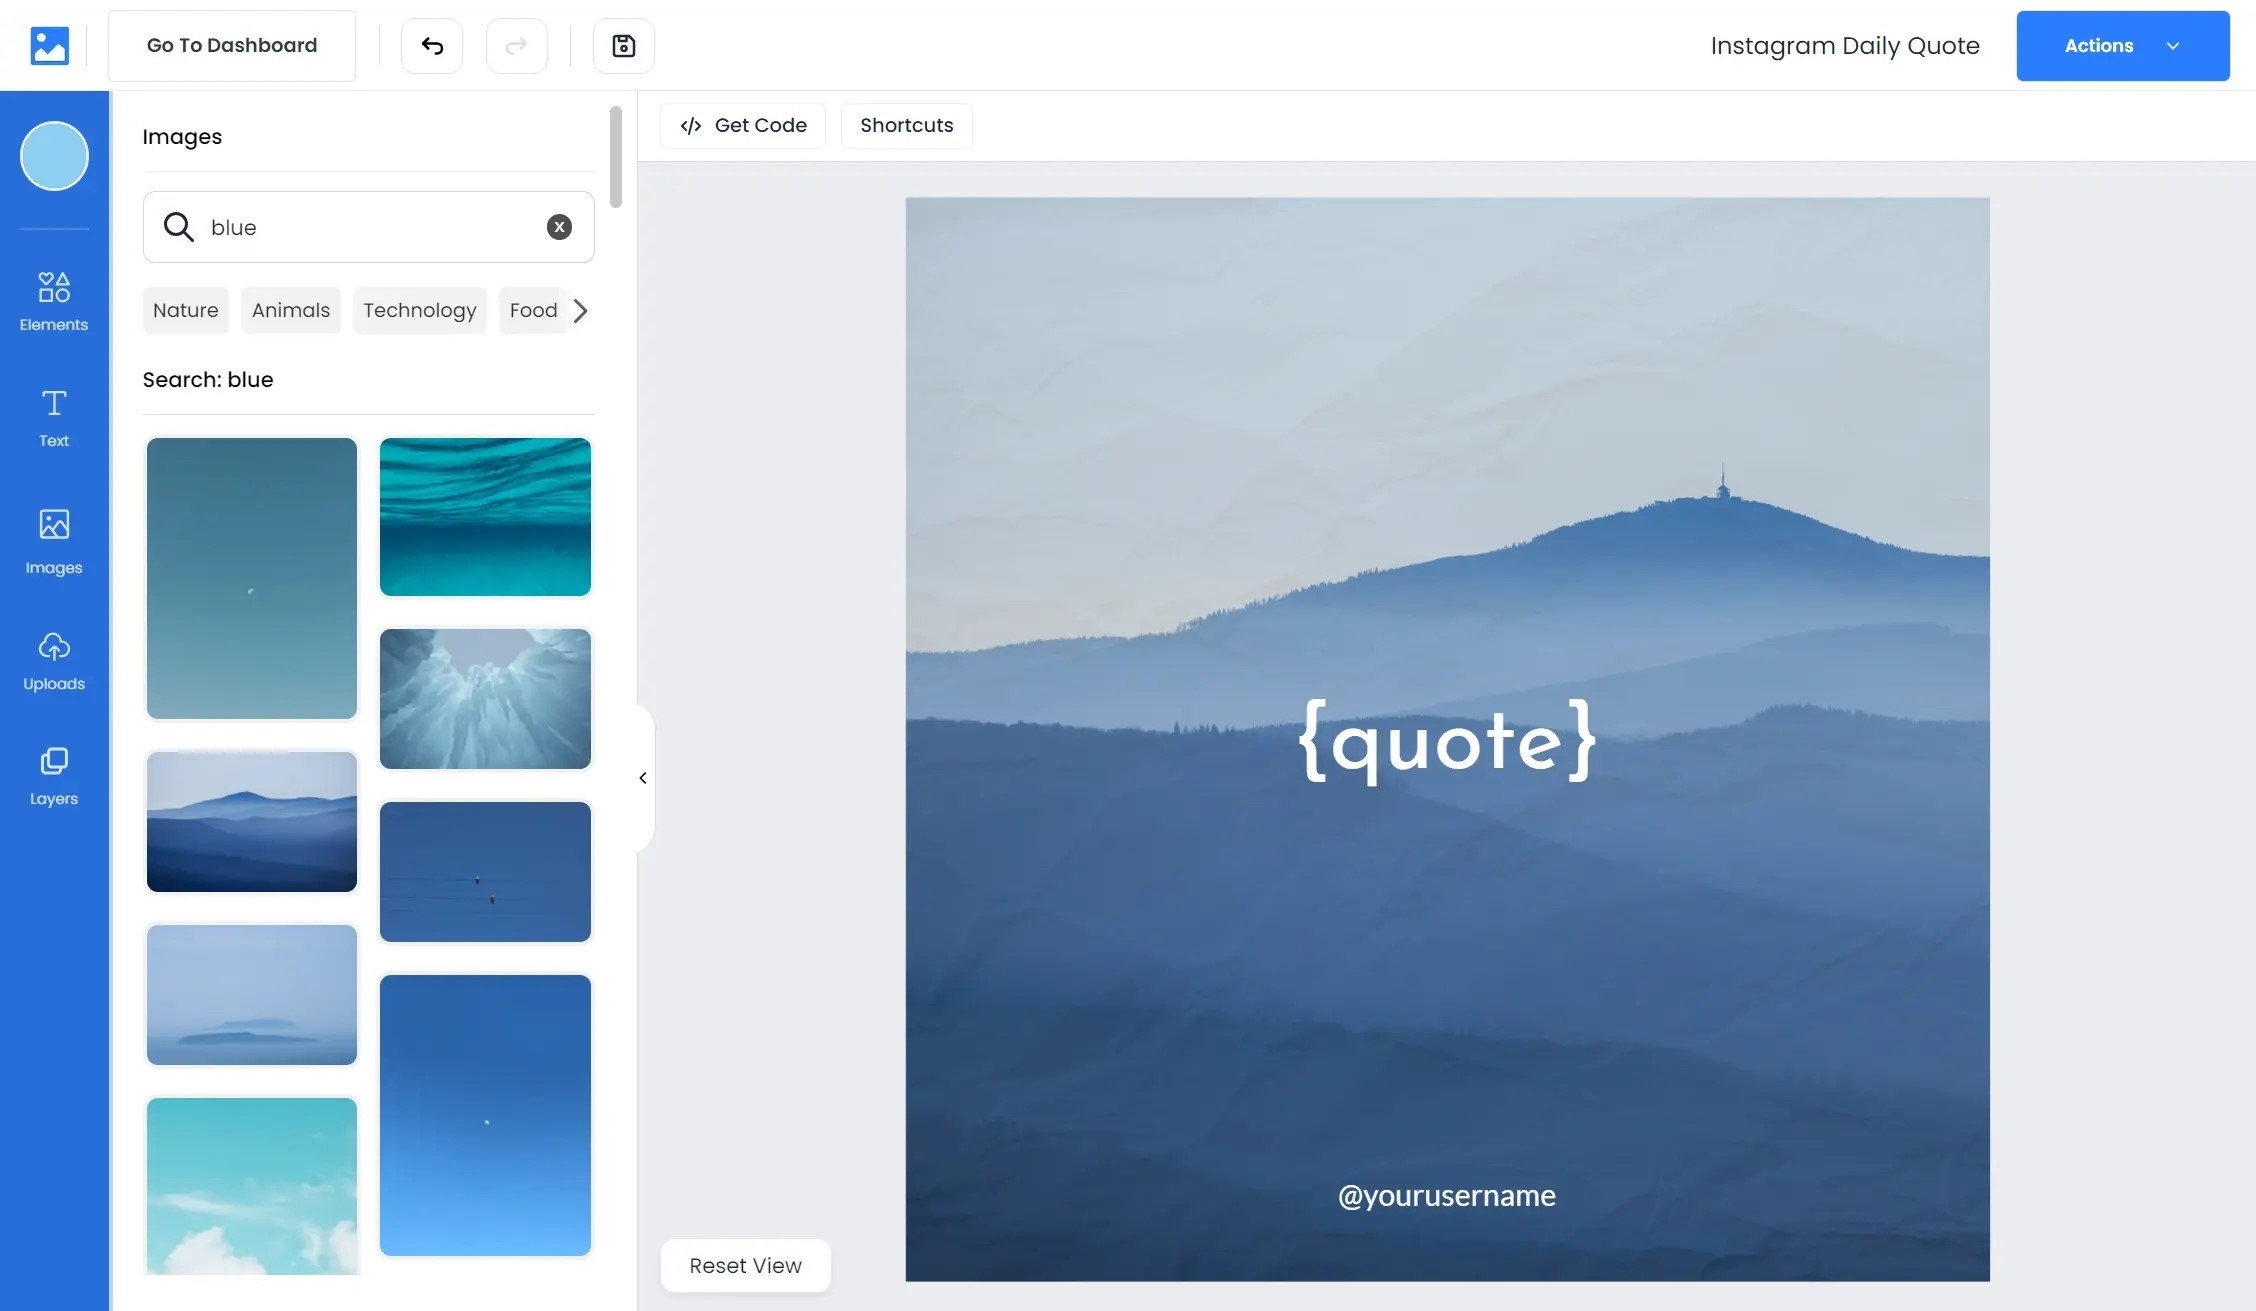Click Go To Dashboard button
2256x1311 pixels.
click(231, 45)
